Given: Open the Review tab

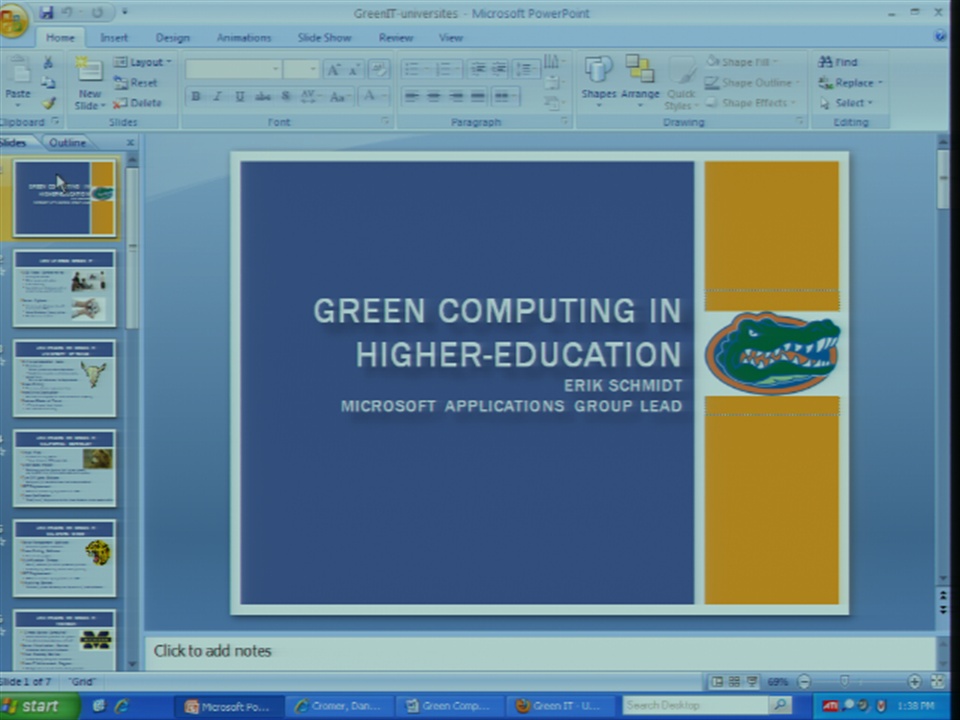Looking at the screenshot, I should [x=396, y=38].
